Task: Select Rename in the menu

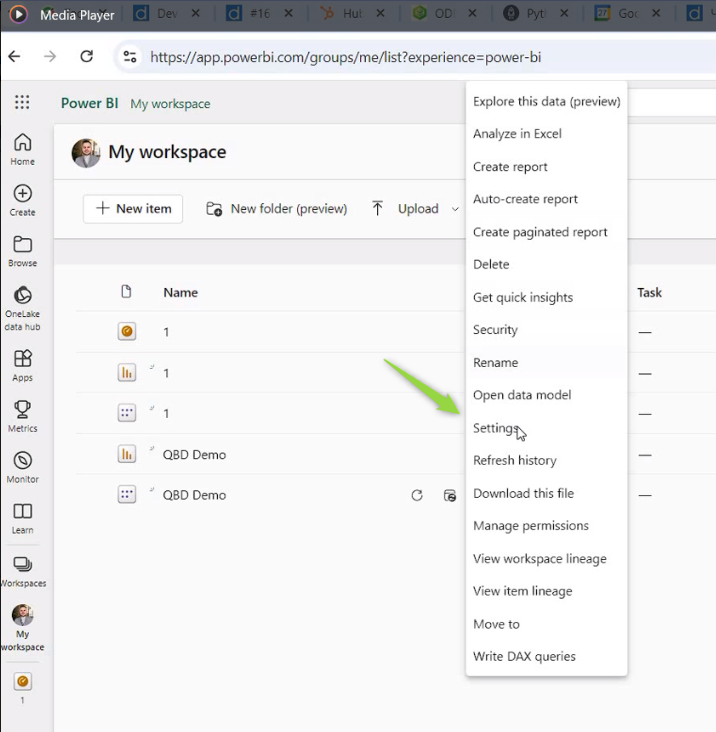Action: tap(547, 363)
